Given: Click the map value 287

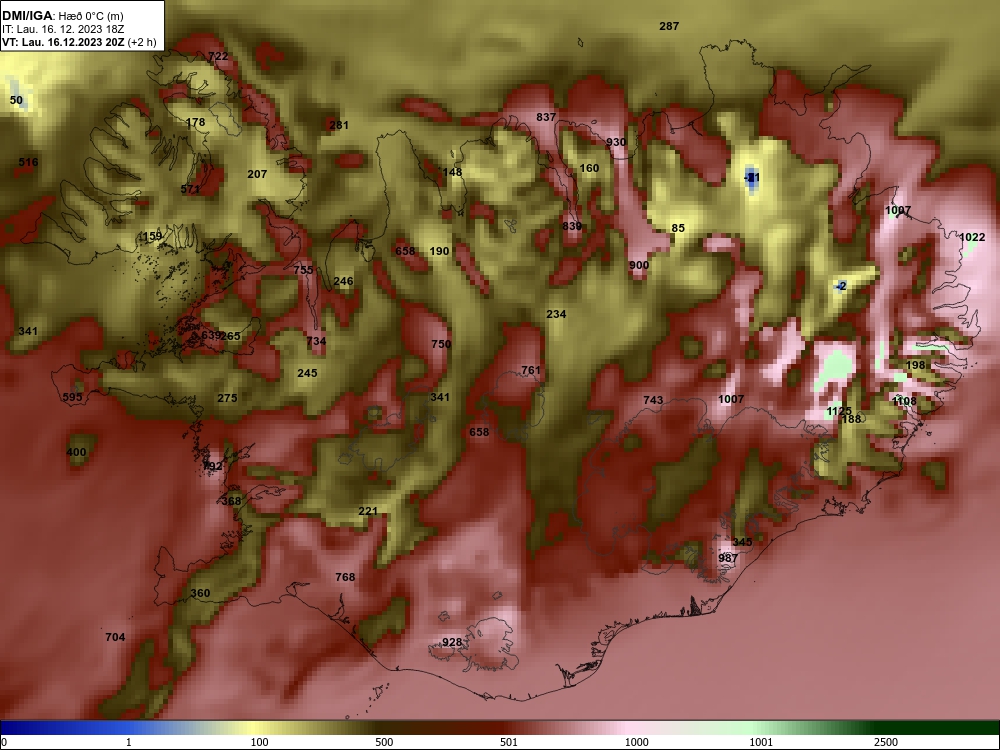Looking at the screenshot, I should coord(669,26).
